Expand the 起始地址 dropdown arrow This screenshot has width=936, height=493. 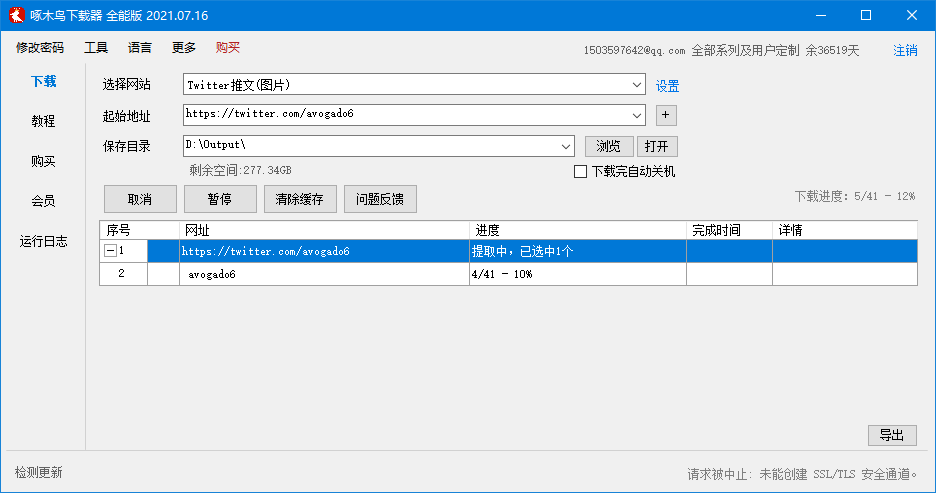click(x=636, y=115)
